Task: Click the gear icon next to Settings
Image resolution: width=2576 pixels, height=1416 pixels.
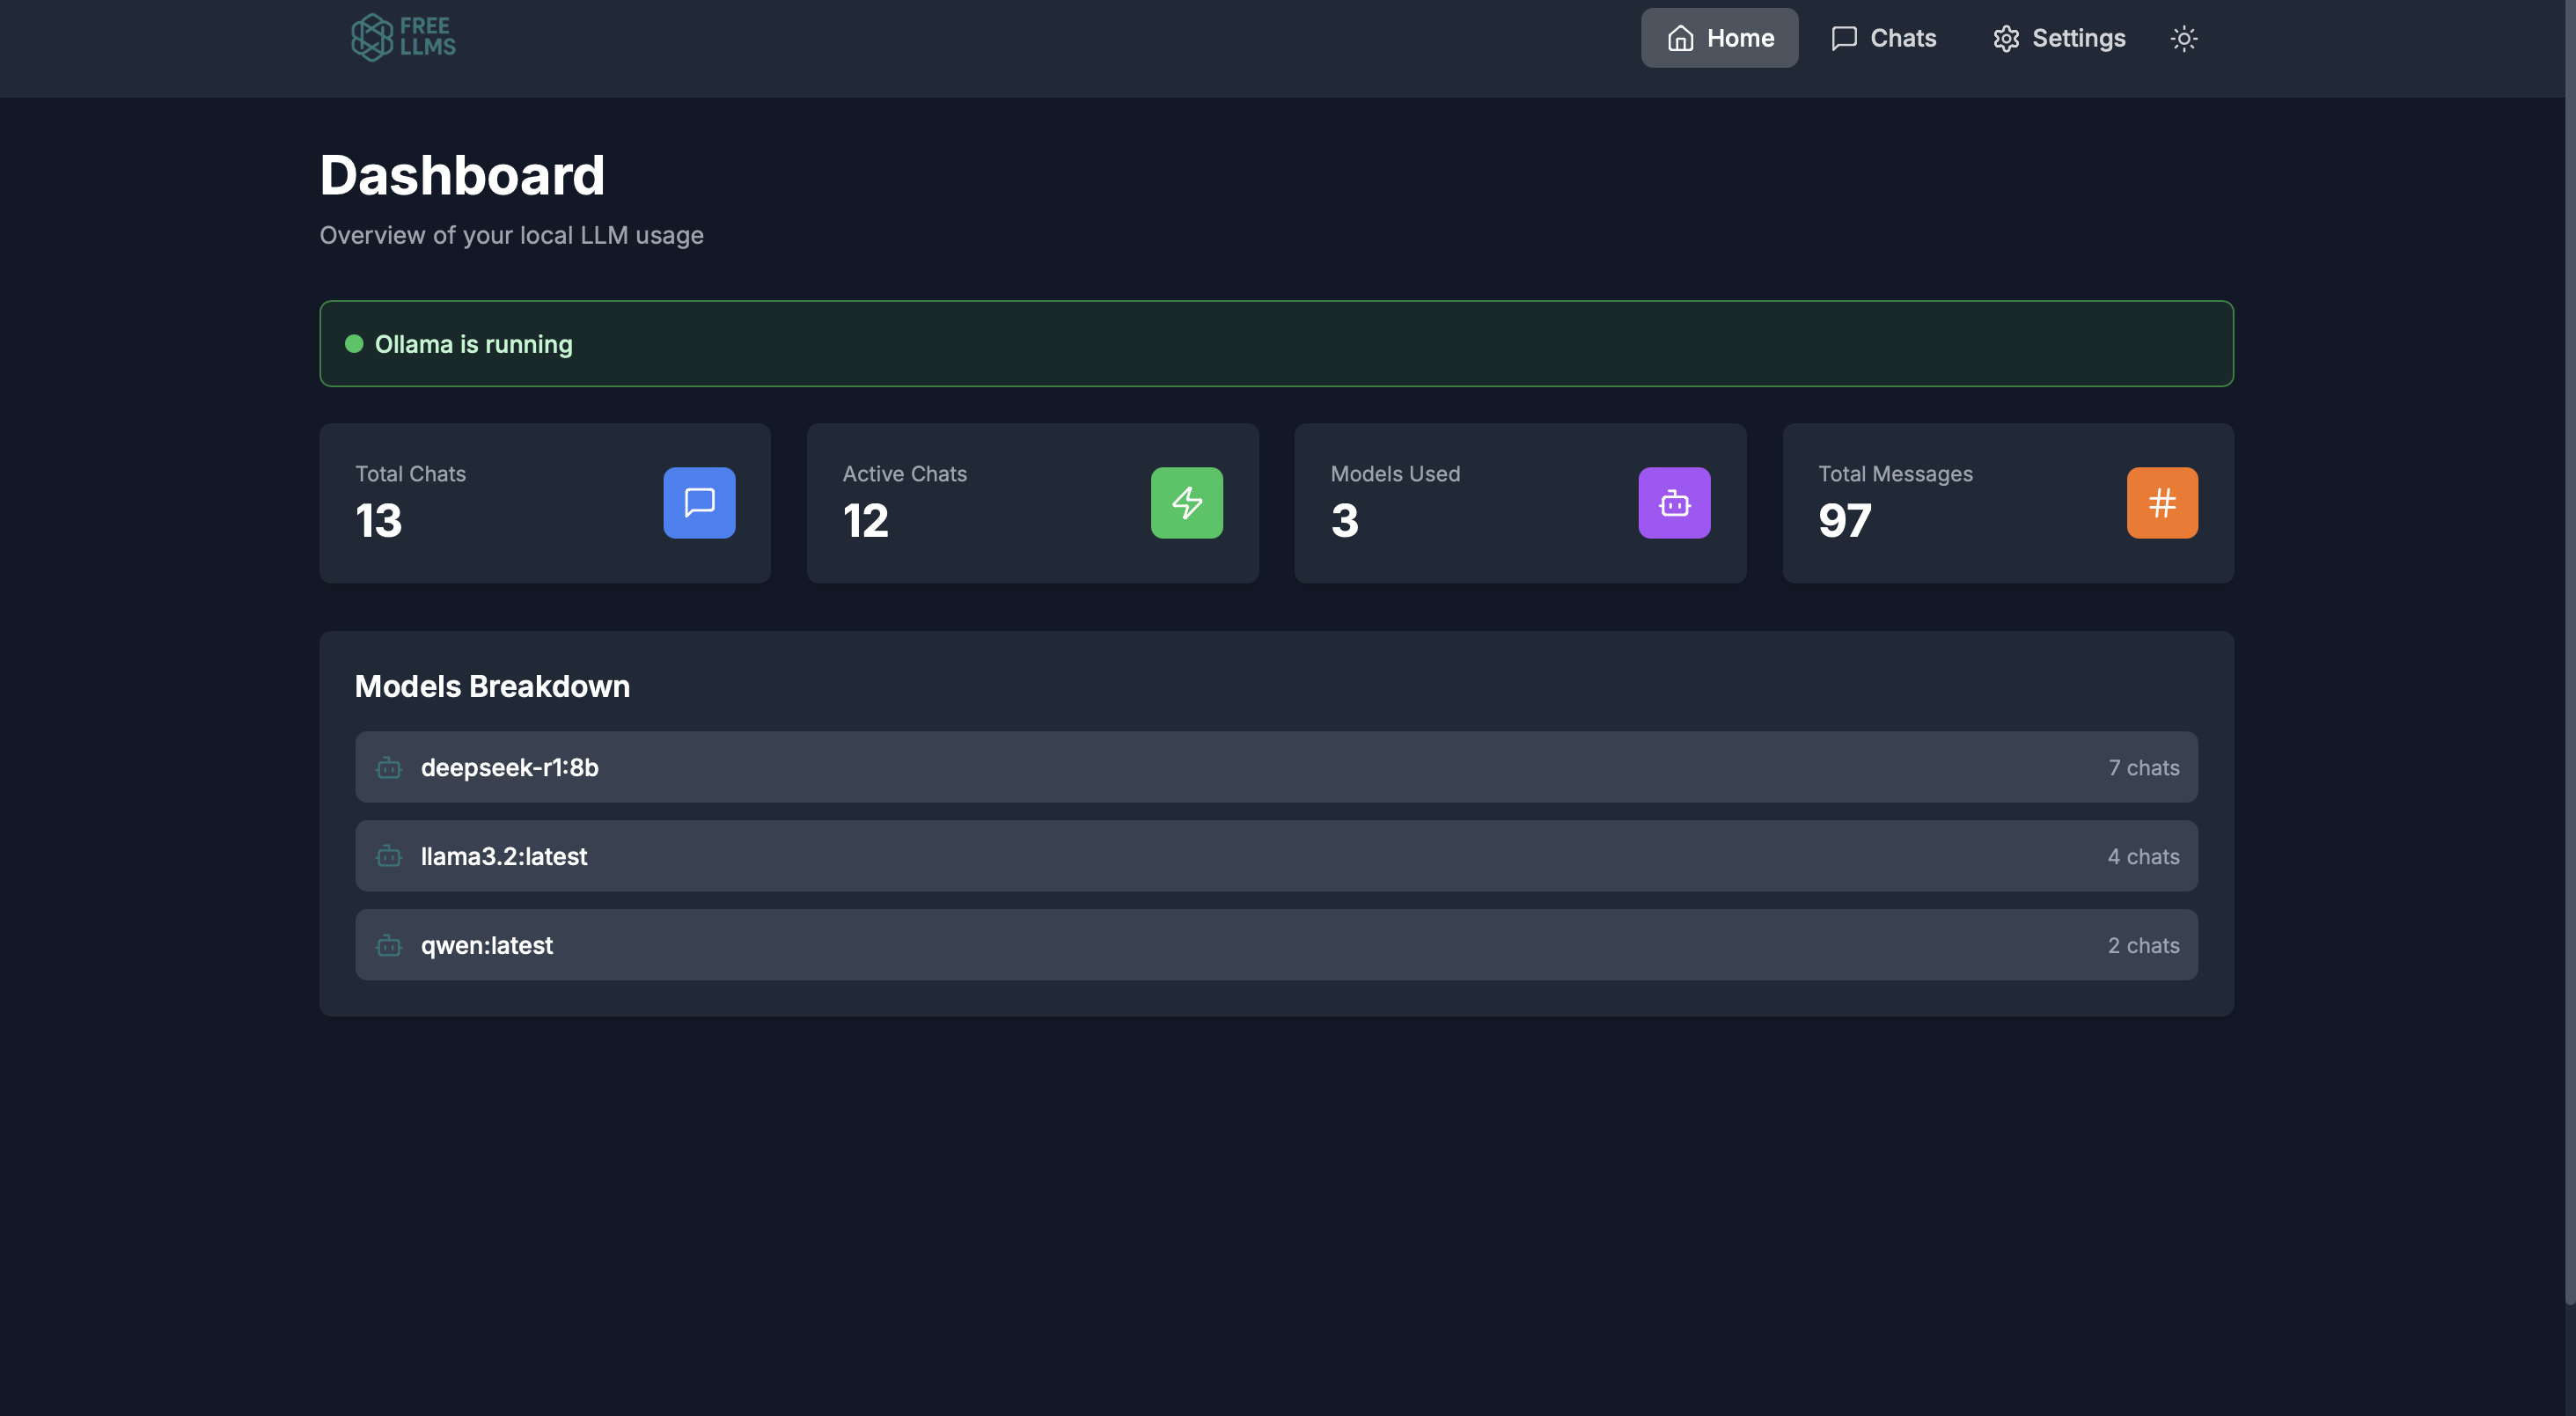Action: click(2007, 38)
